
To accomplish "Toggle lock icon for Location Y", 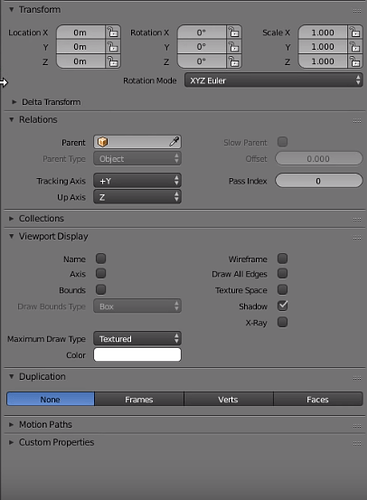I will pyautogui.click(x=113, y=47).
